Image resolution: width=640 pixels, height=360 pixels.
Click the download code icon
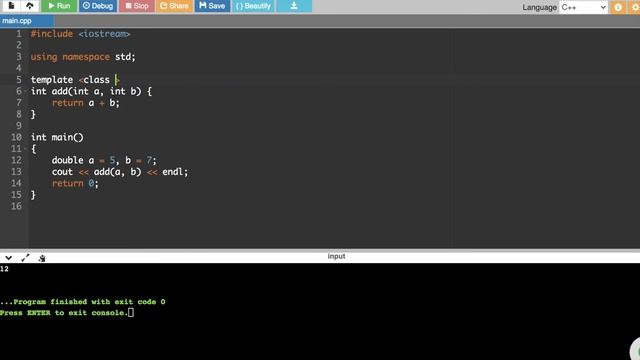(x=294, y=6)
